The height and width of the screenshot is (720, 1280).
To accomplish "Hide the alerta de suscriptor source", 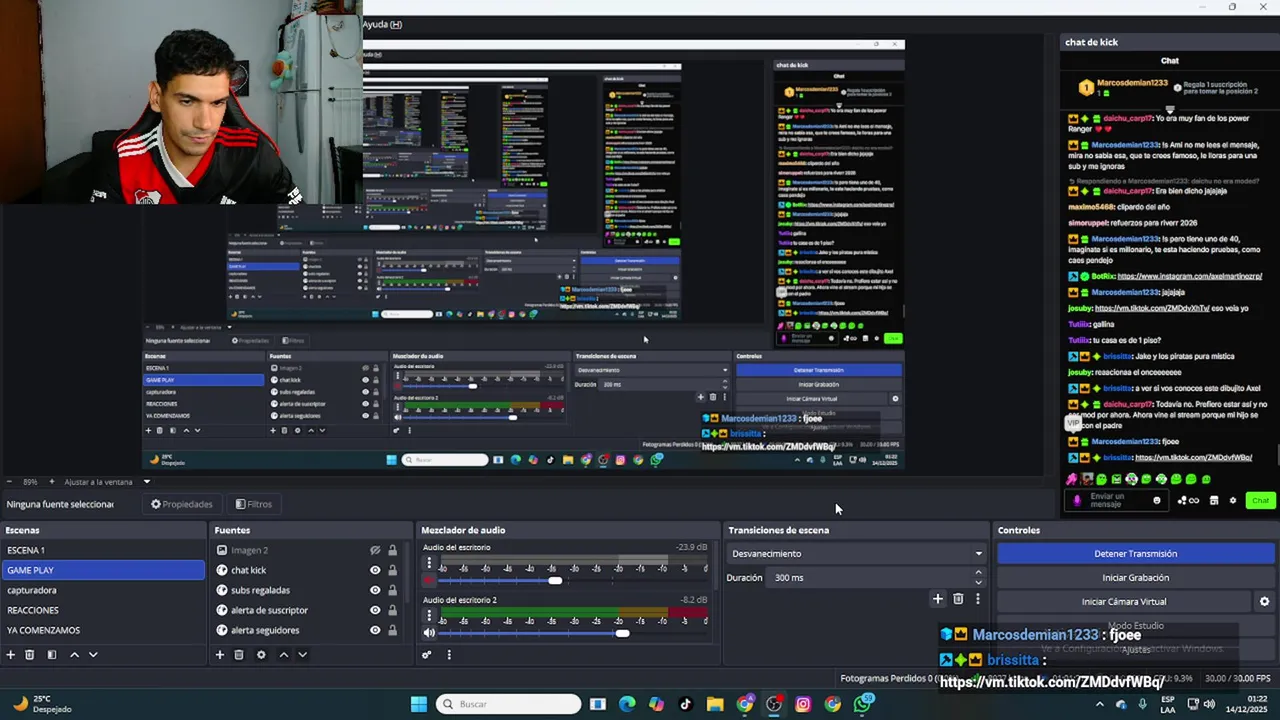I will coord(375,610).
